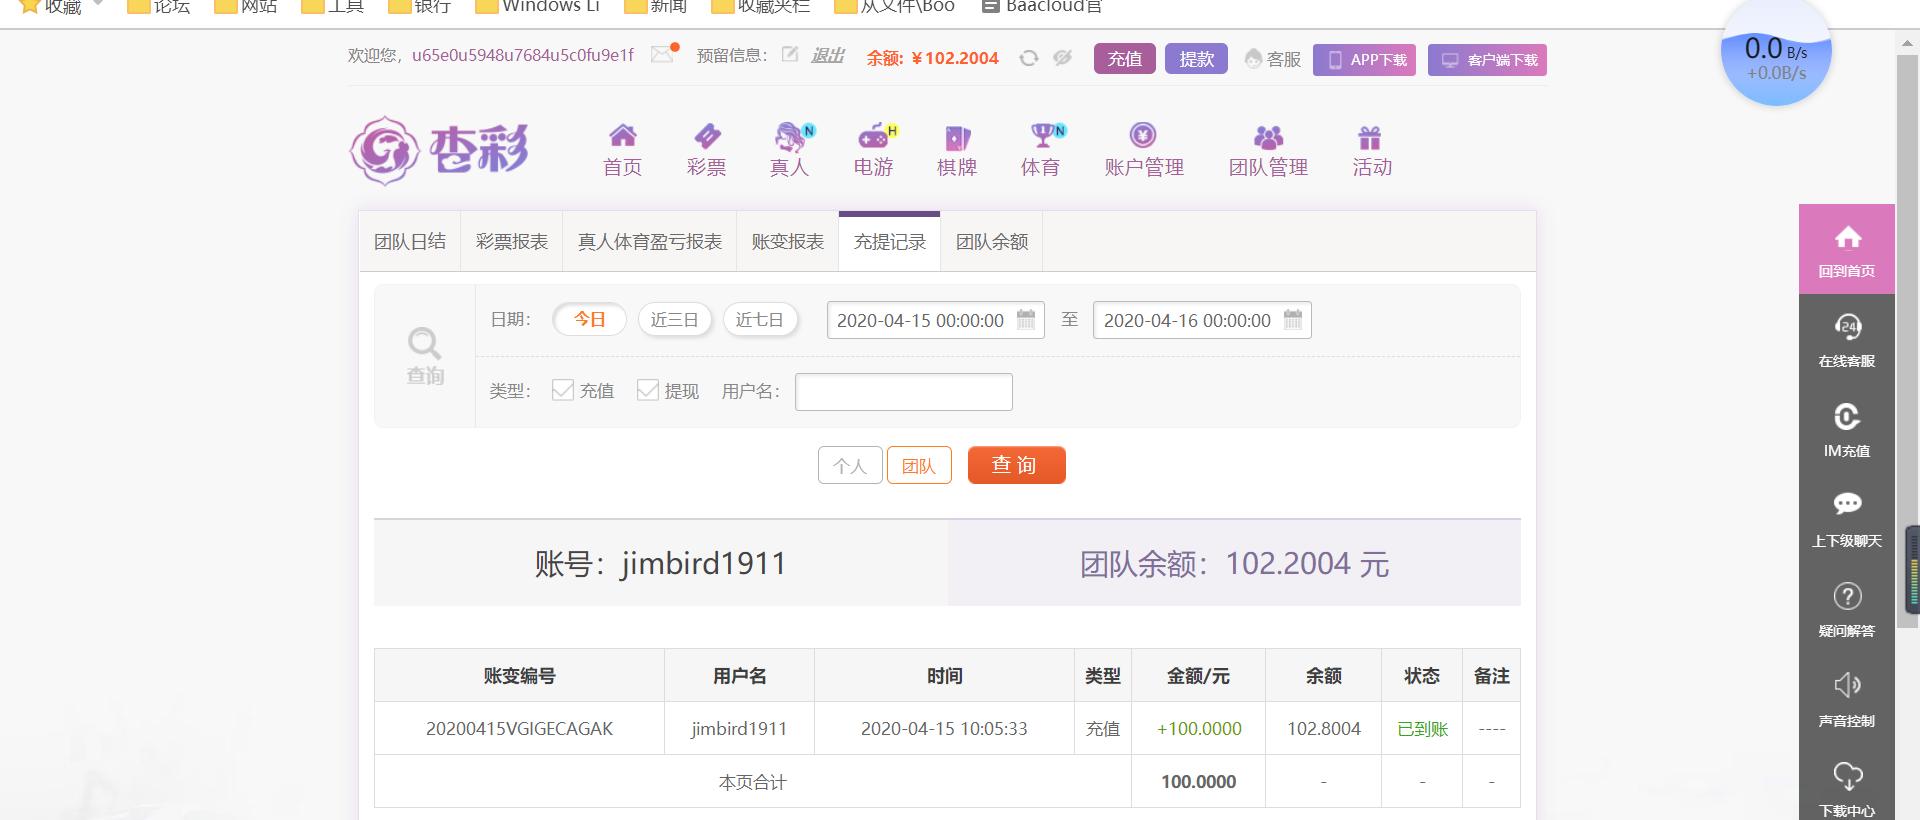Click username cell jimbird1911 in table
This screenshot has width=1920, height=820.
pos(739,729)
